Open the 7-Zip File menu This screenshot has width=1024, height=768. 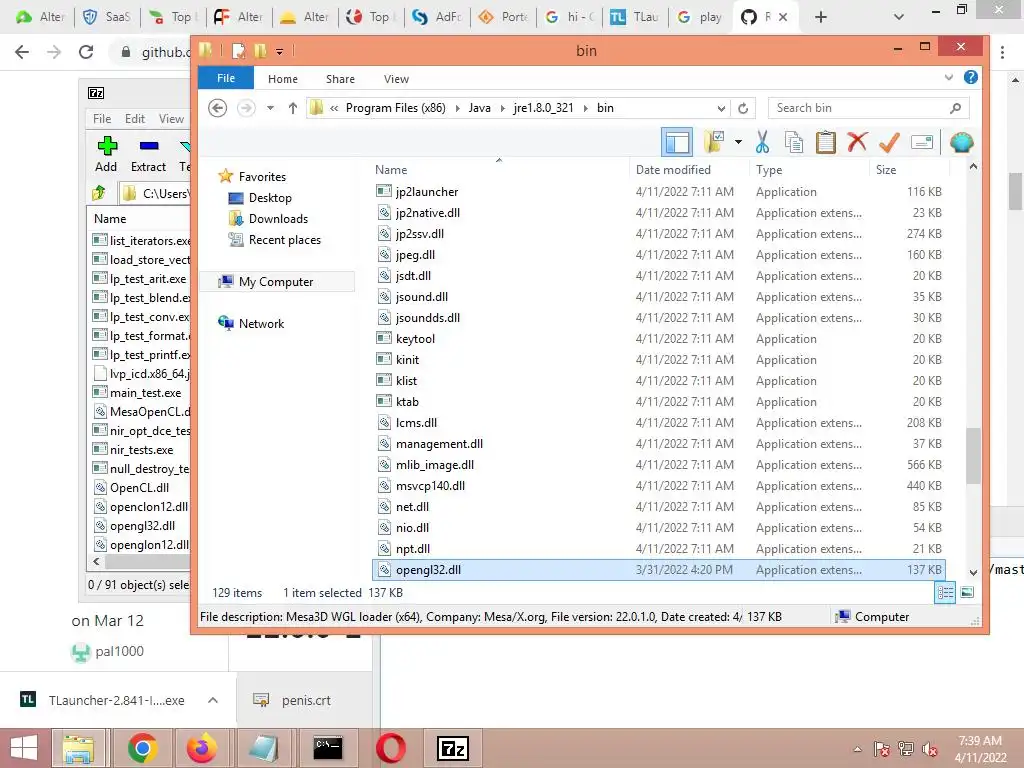(x=102, y=119)
